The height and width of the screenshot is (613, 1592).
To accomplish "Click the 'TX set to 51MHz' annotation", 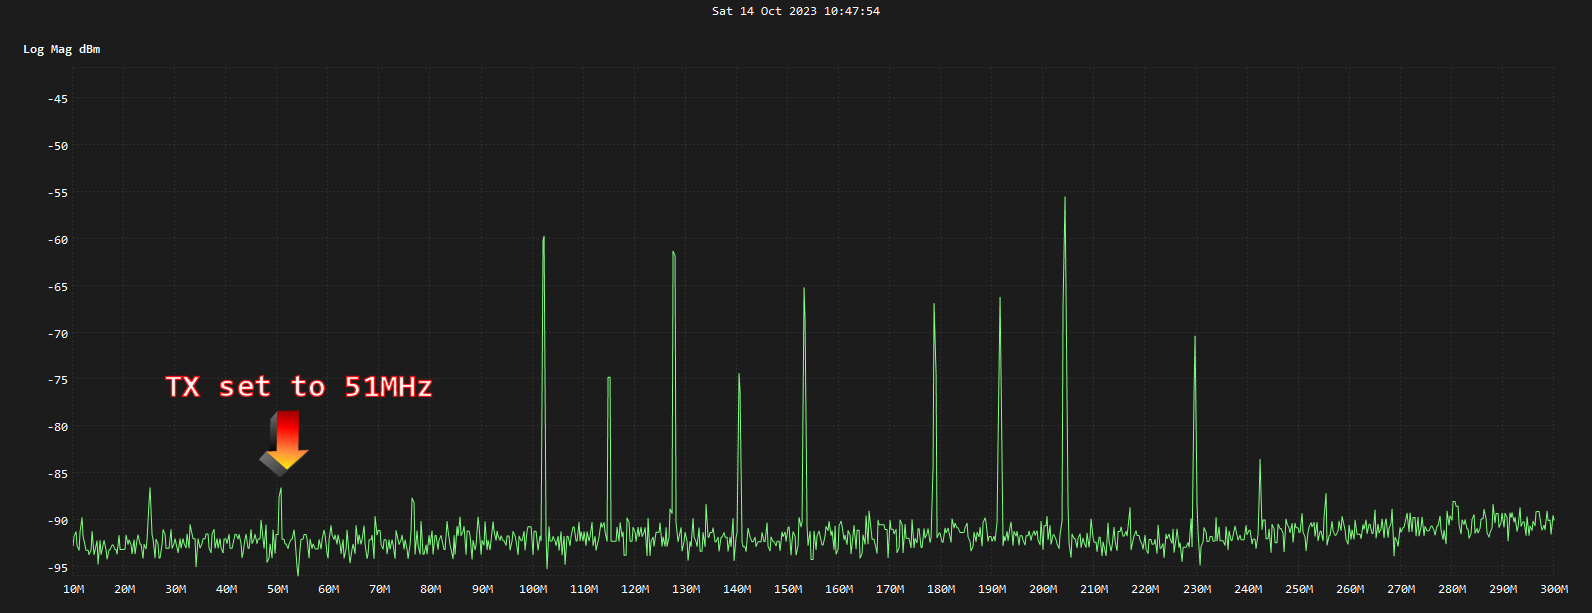I will (299, 387).
